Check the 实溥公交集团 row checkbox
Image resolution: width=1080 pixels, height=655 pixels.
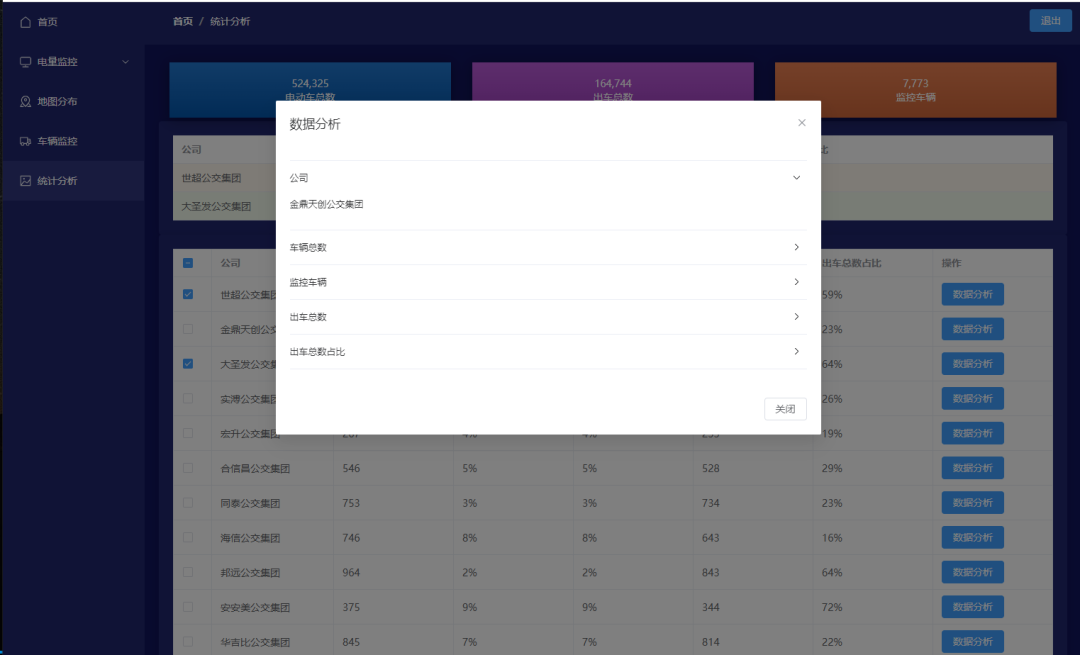[x=188, y=399]
